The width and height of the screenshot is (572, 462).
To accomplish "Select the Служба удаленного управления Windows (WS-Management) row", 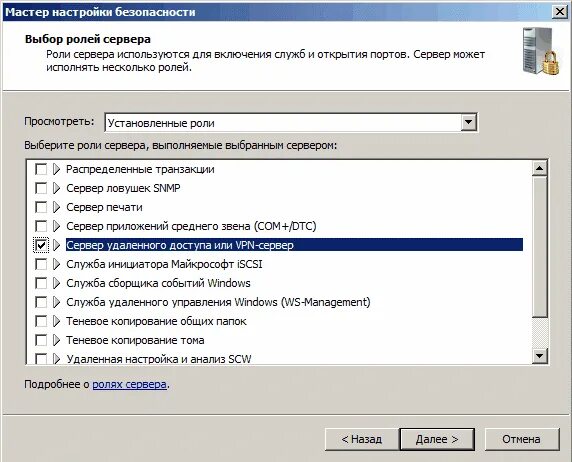I will click(218, 302).
